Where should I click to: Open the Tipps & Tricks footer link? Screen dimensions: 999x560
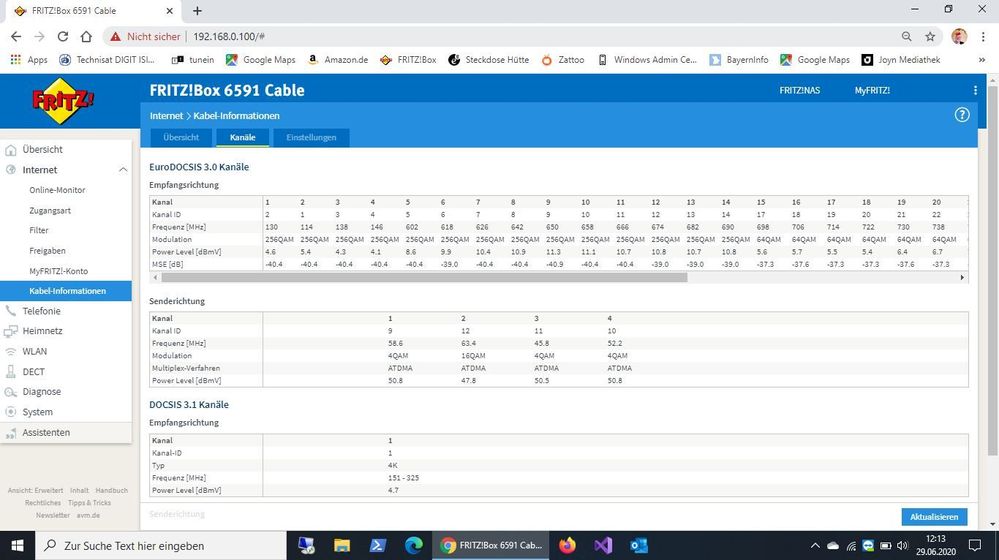[89, 503]
